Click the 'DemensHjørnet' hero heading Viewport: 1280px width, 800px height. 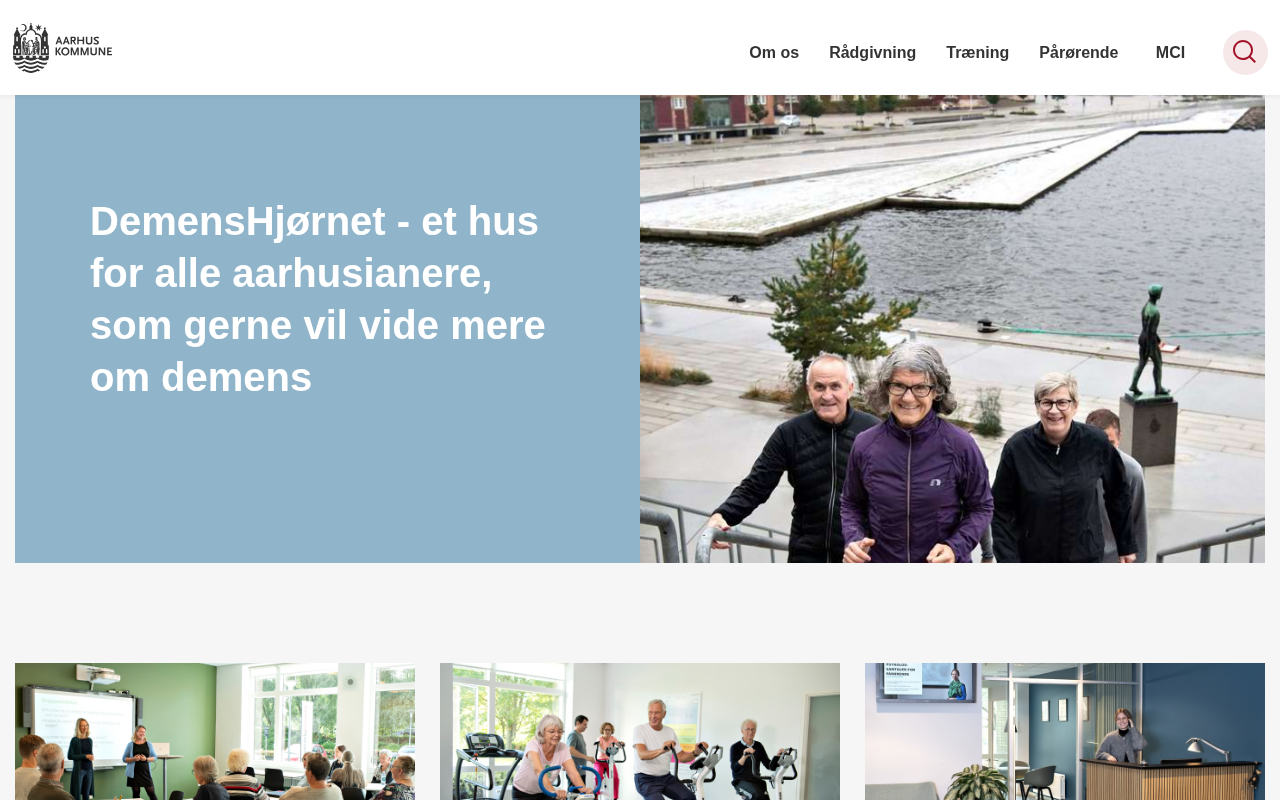318,299
